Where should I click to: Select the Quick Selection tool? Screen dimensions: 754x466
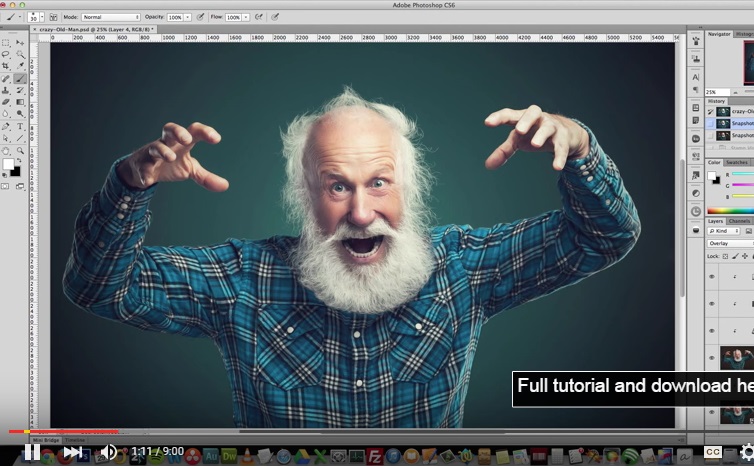pos(20,54)
